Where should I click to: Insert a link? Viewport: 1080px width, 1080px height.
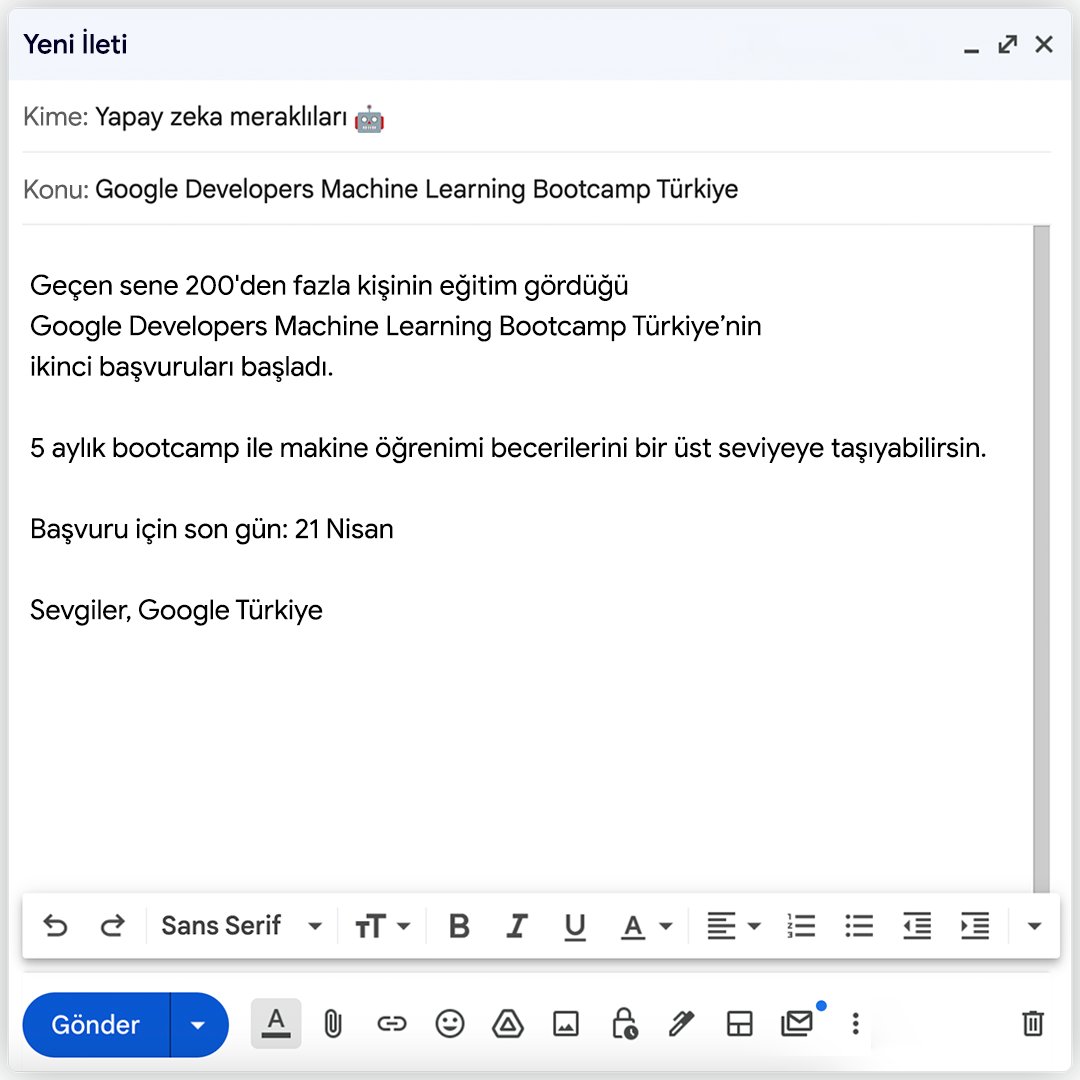tap(392, 1024)
